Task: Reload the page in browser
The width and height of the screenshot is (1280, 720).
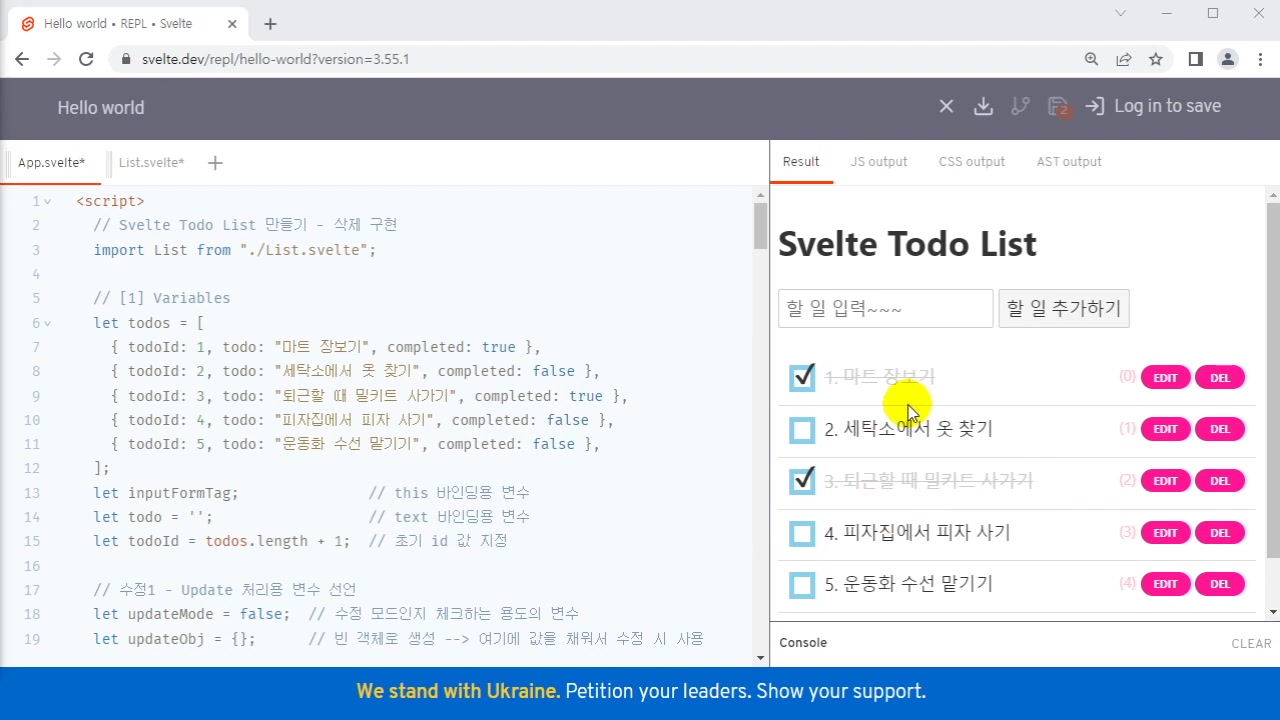Action: [x=86, y=59]
